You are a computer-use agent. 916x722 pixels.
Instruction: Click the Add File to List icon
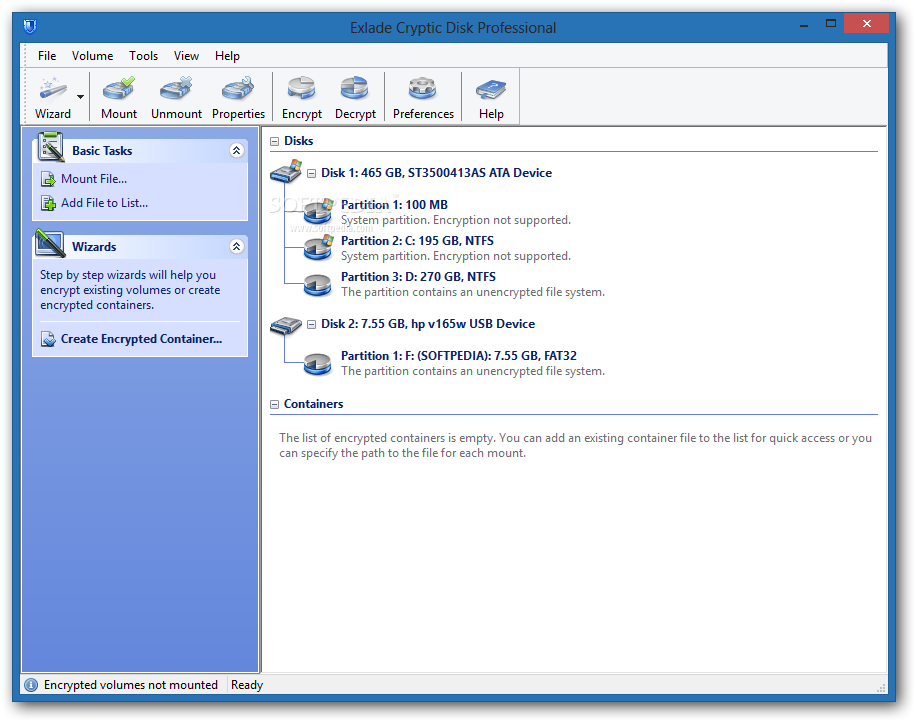coord(48,203)
